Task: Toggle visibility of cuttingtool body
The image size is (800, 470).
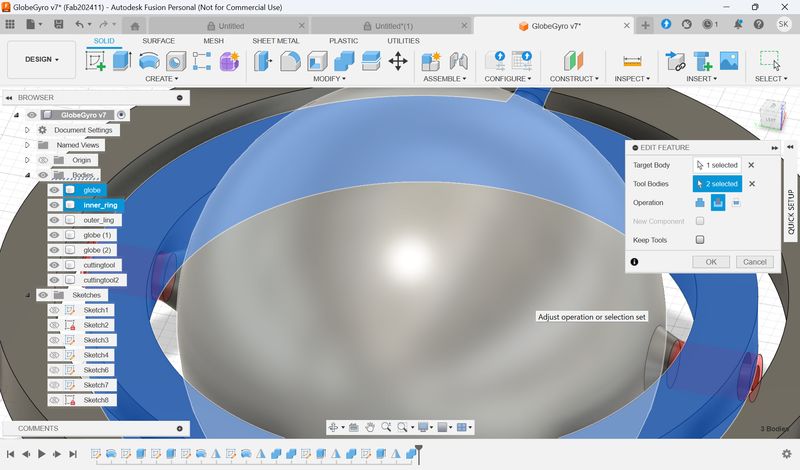Action: (x=55, y=265)
